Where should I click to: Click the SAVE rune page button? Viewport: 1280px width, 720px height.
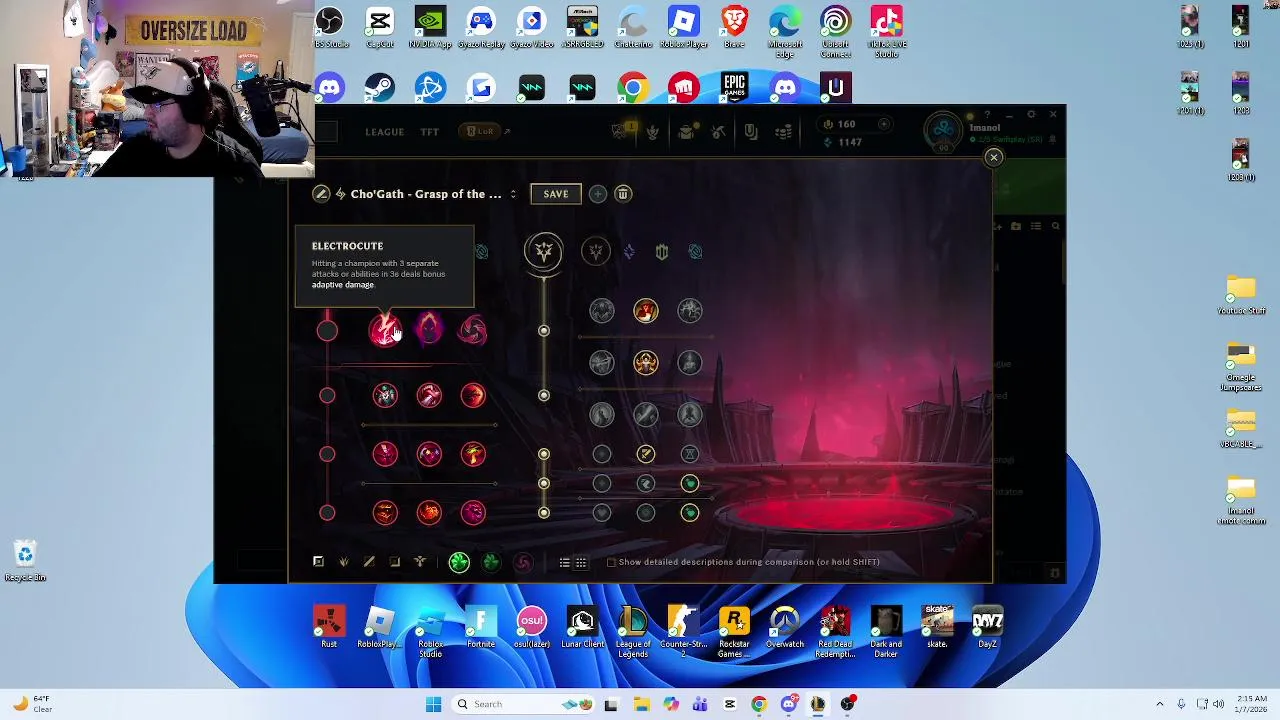click(x=556, y=194)
